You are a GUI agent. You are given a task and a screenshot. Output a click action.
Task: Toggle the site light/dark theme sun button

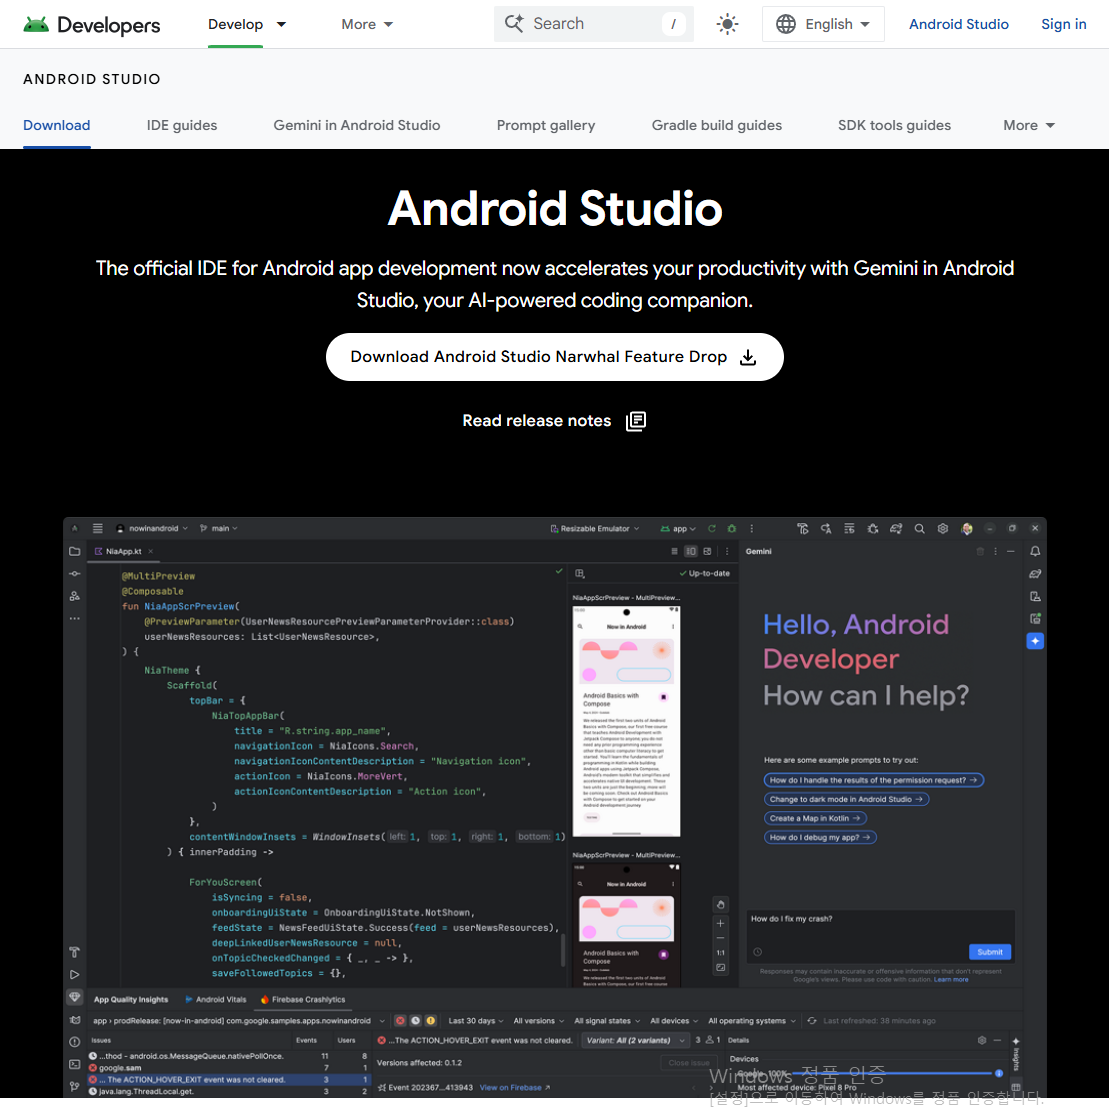[x=727, y=24]
